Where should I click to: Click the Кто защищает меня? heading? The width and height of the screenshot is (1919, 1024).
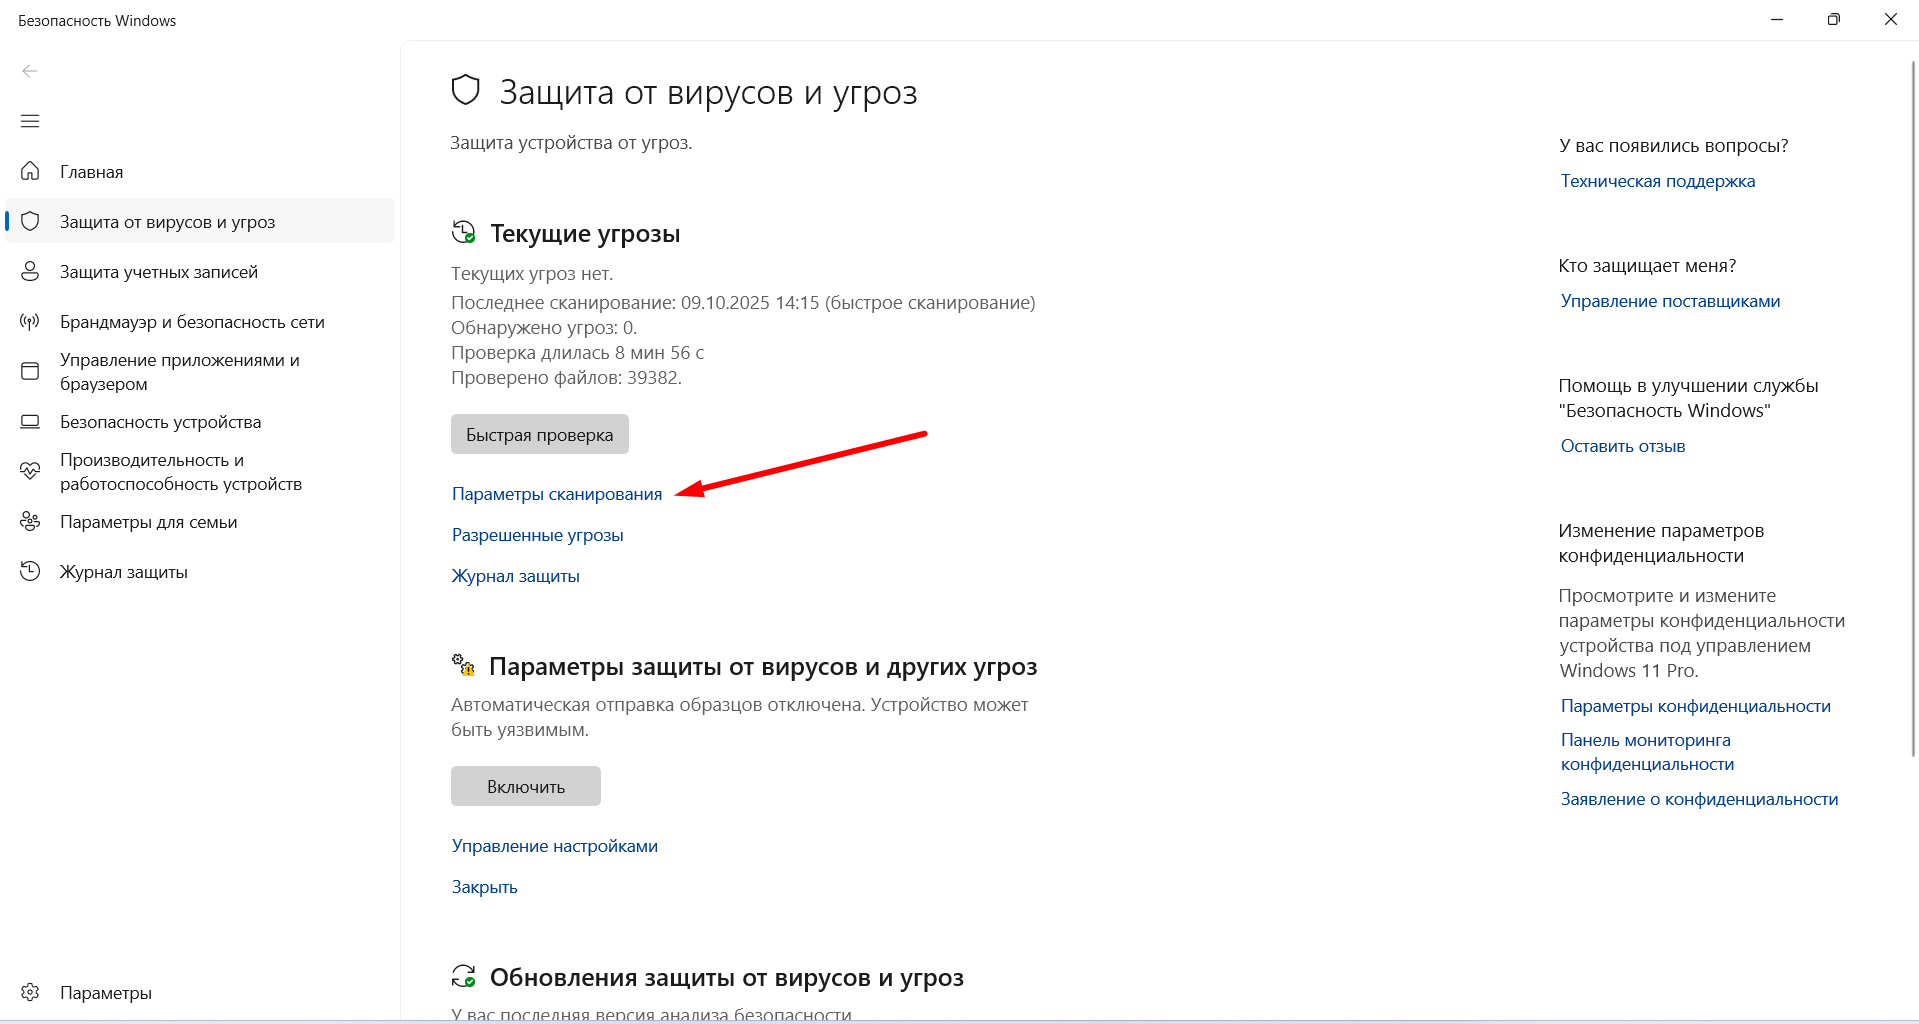pyautogui.click(x=1647, y=265)
